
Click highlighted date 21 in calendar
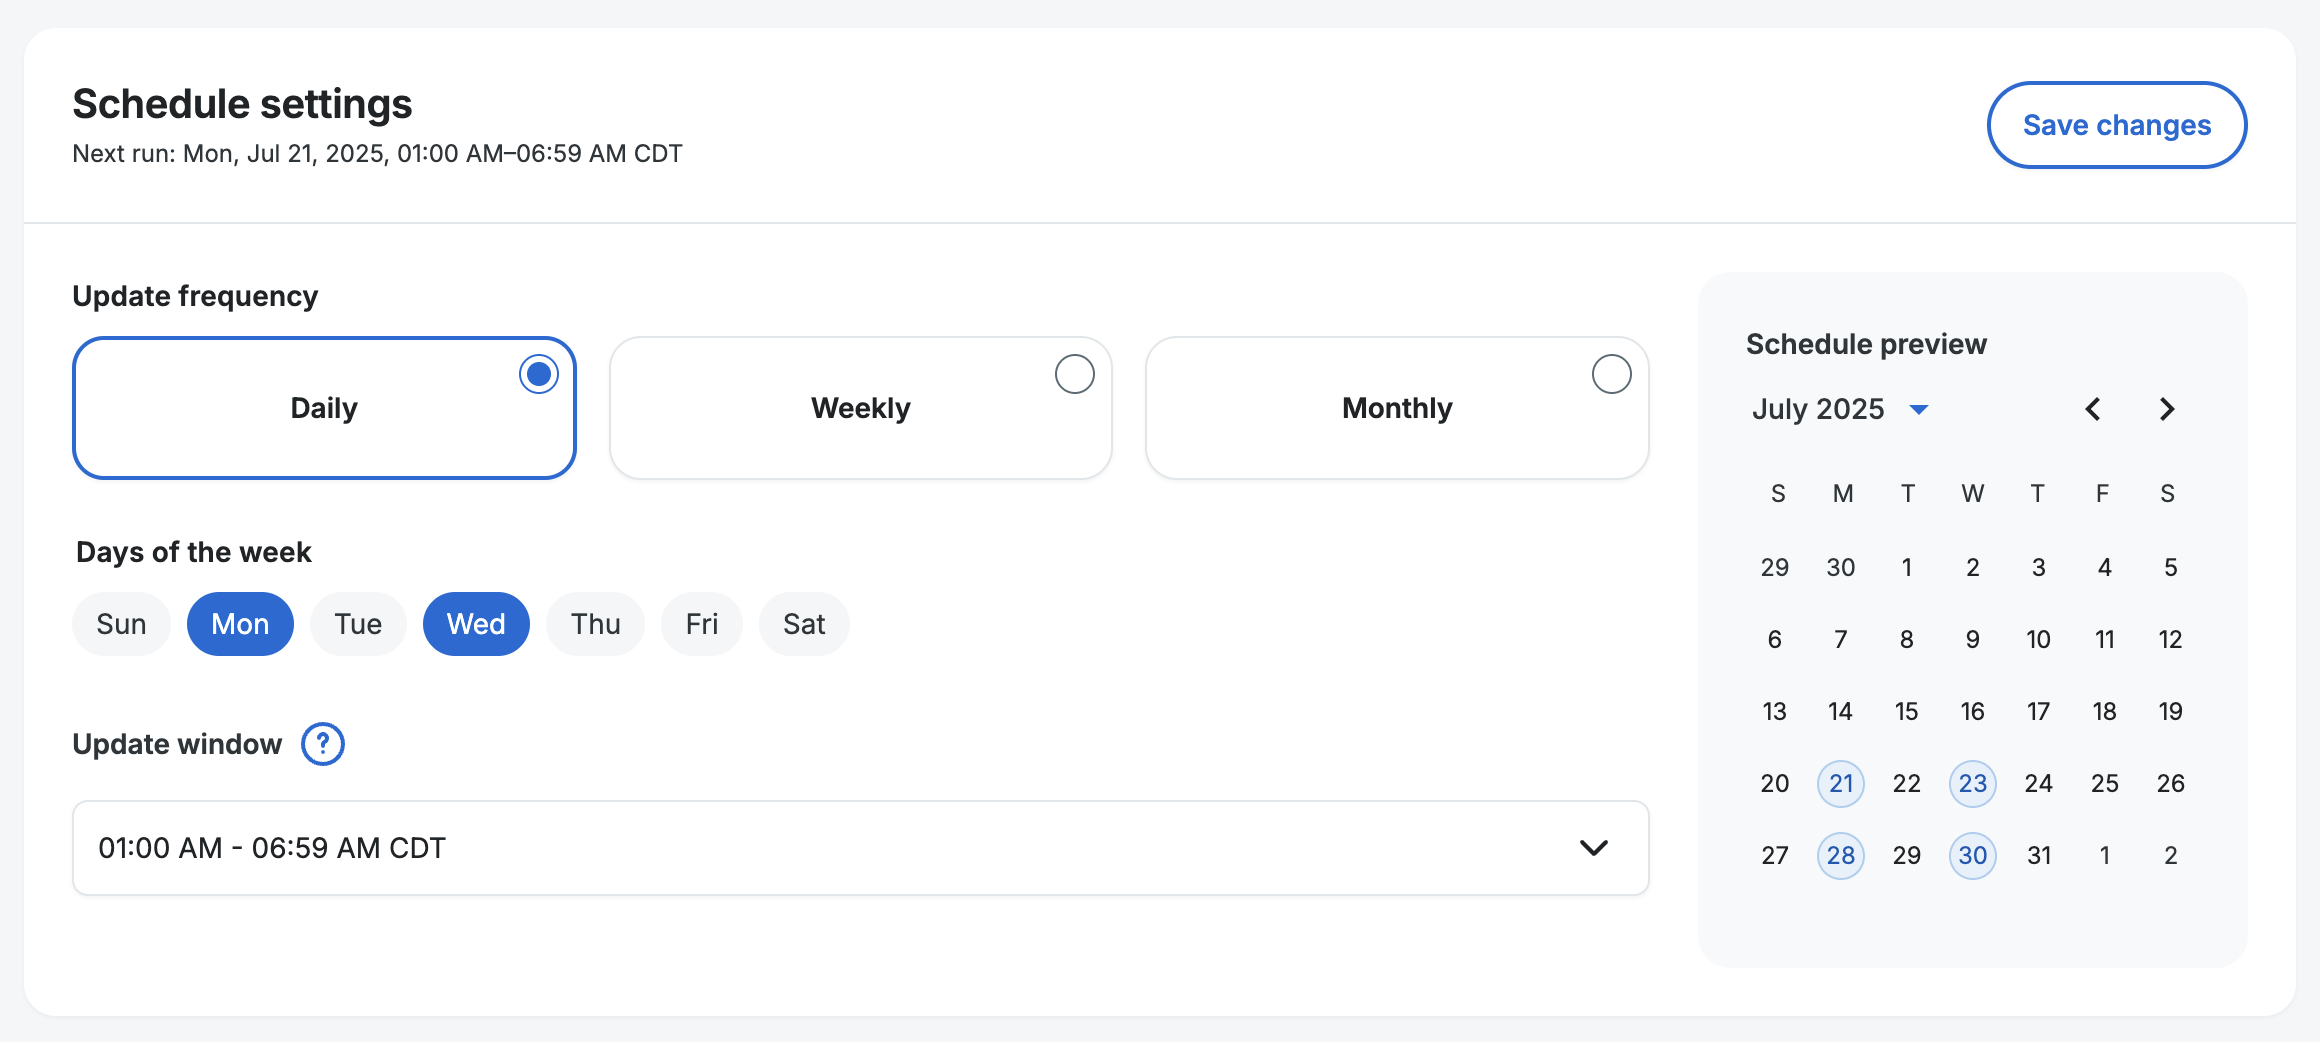click(1840, 783)
